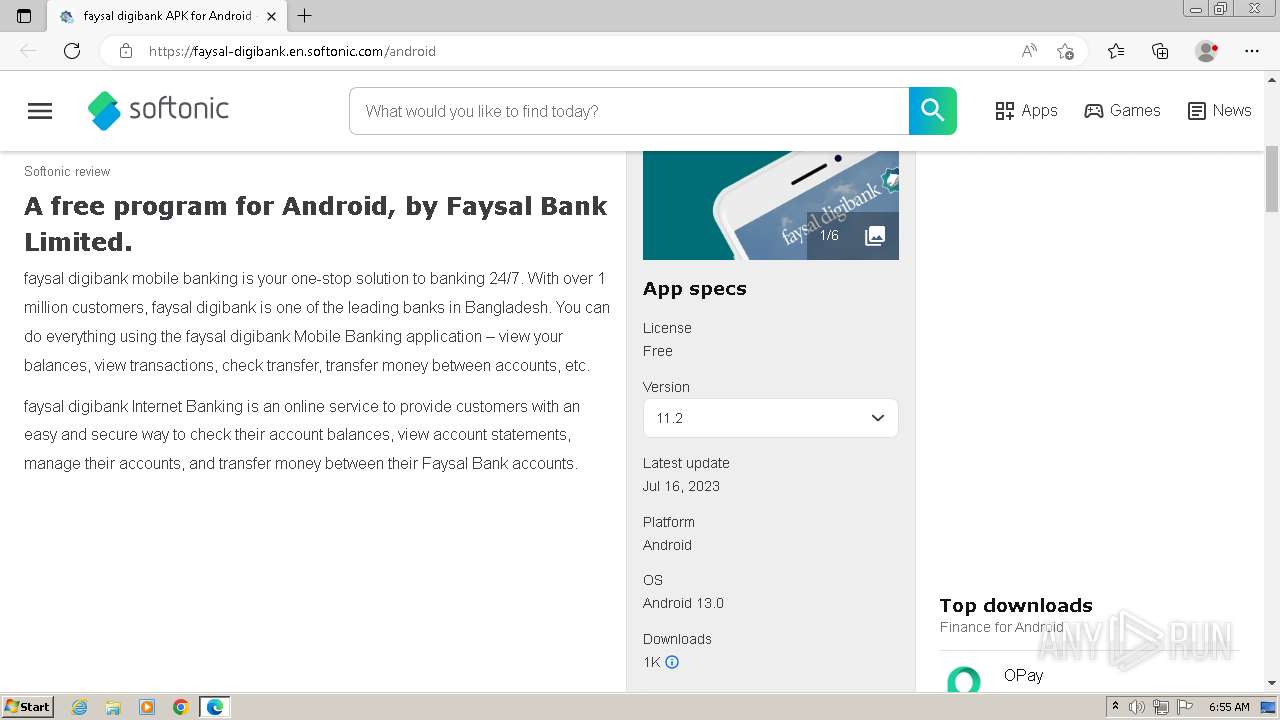1280x720 pixels.
Task: Open browser Collections
Action: [x=1160, y=51]
